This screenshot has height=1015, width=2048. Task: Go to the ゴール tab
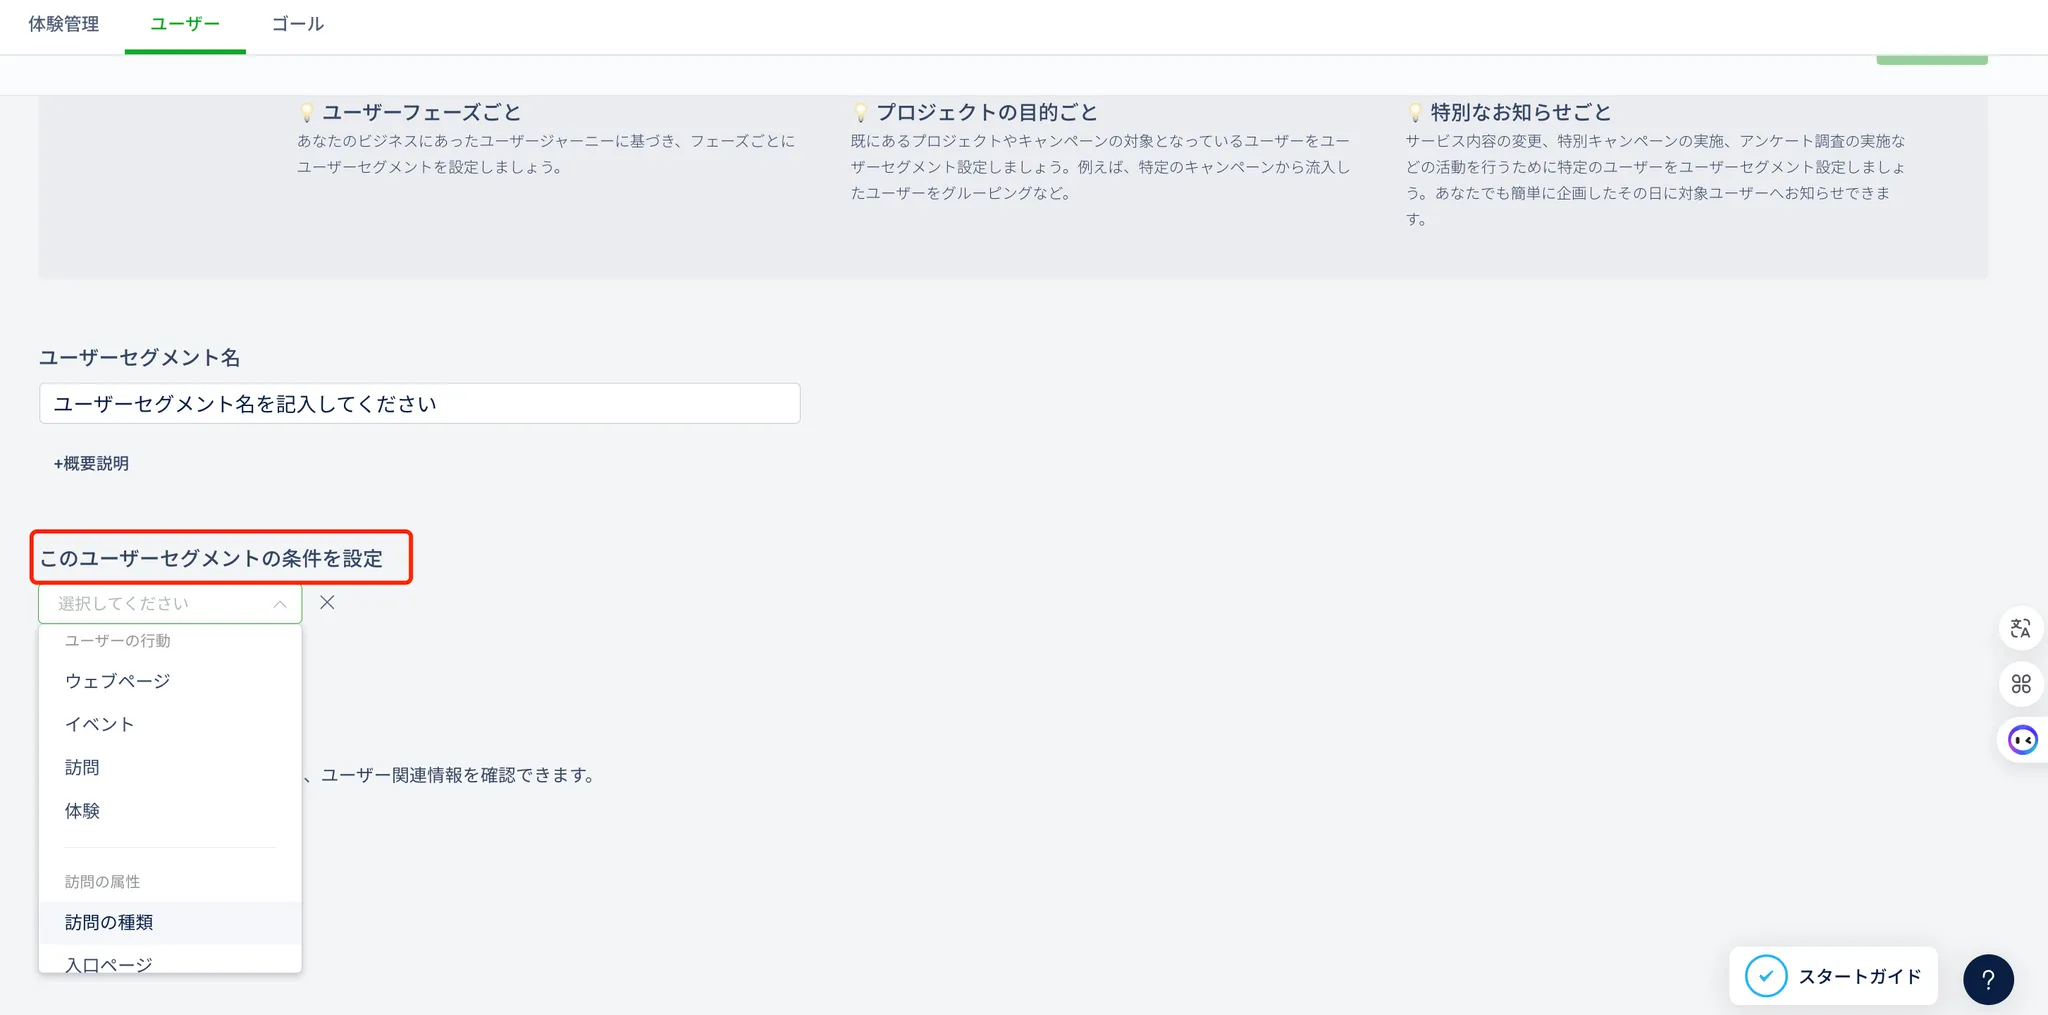[x=297, y=24]
